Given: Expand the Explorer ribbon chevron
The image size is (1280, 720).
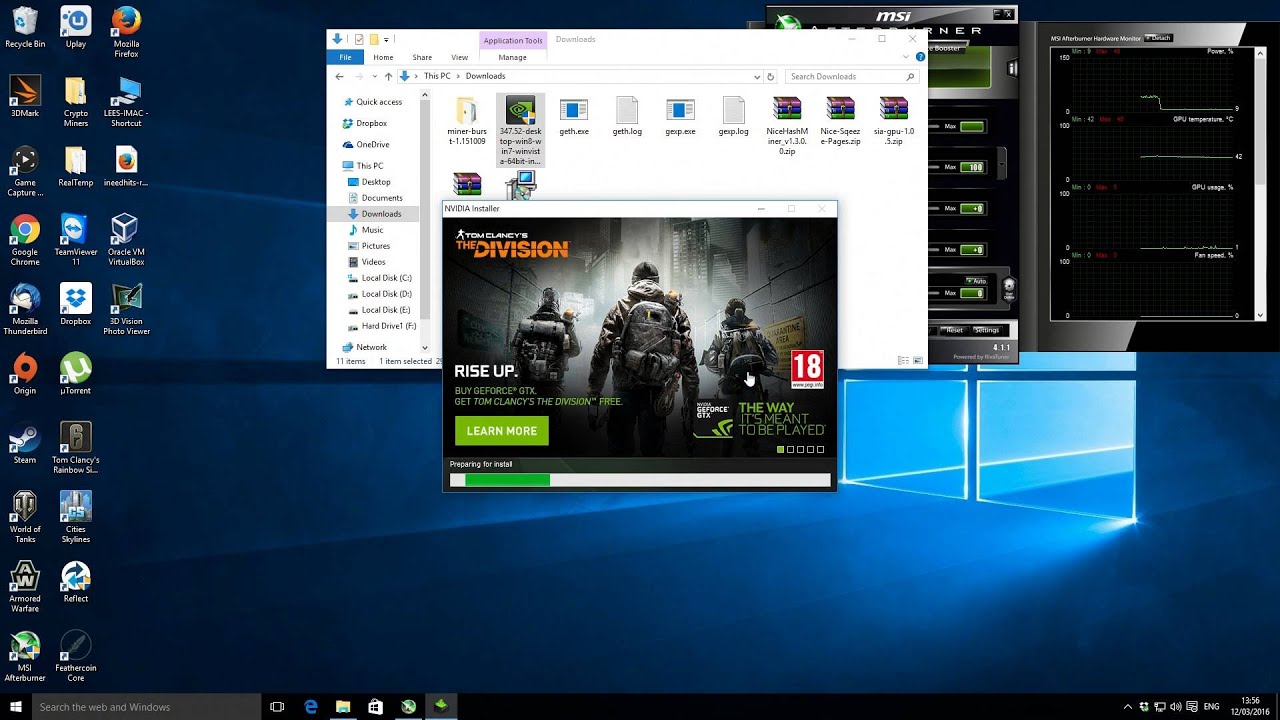Looking at the screenshot, I should (x=908, y=57).
